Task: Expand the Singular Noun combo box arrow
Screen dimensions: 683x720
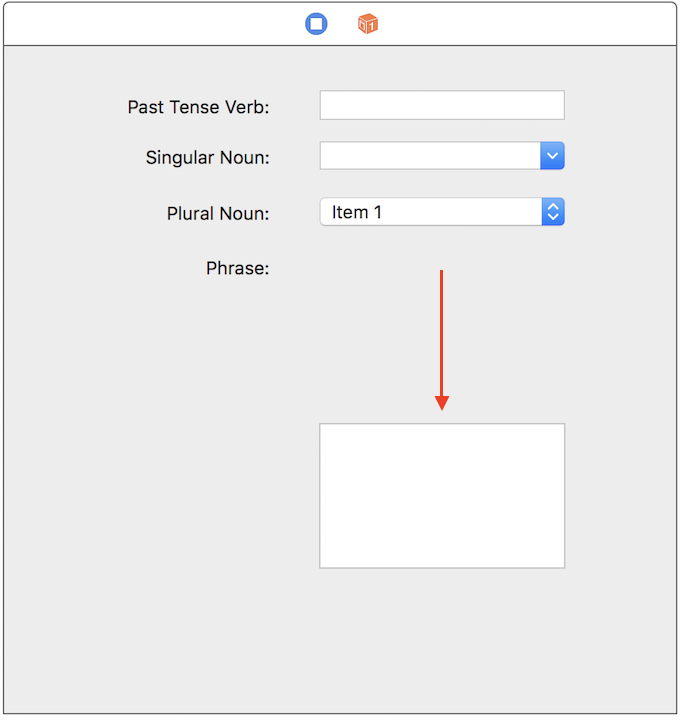Action: (553, 156)
